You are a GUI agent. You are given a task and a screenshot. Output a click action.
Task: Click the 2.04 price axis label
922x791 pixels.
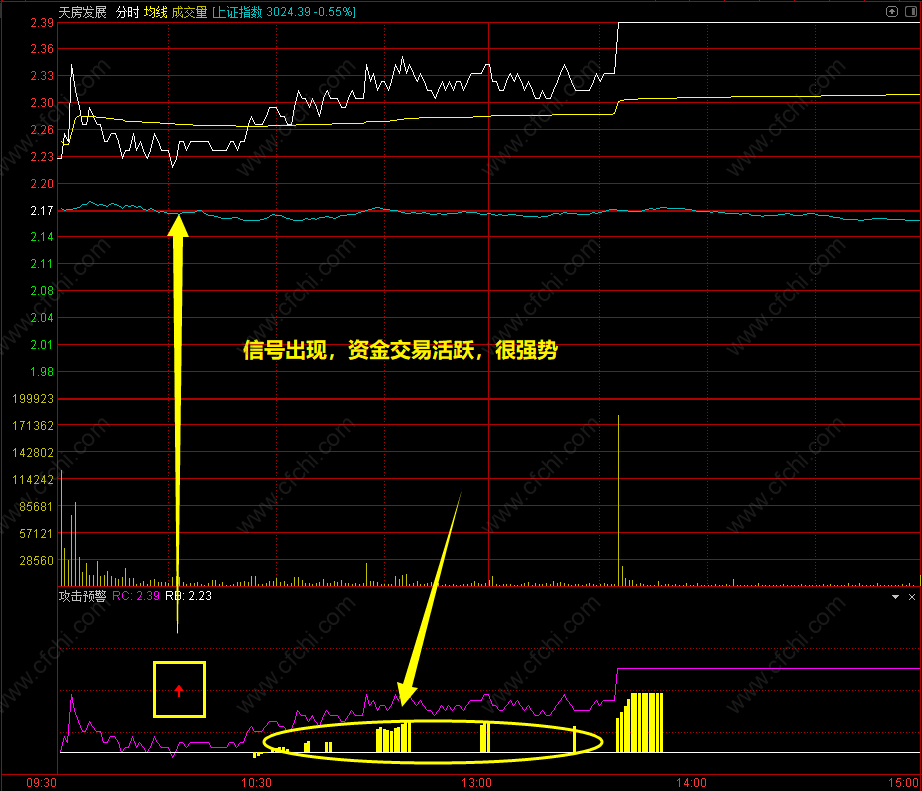(x=42, y=318)
